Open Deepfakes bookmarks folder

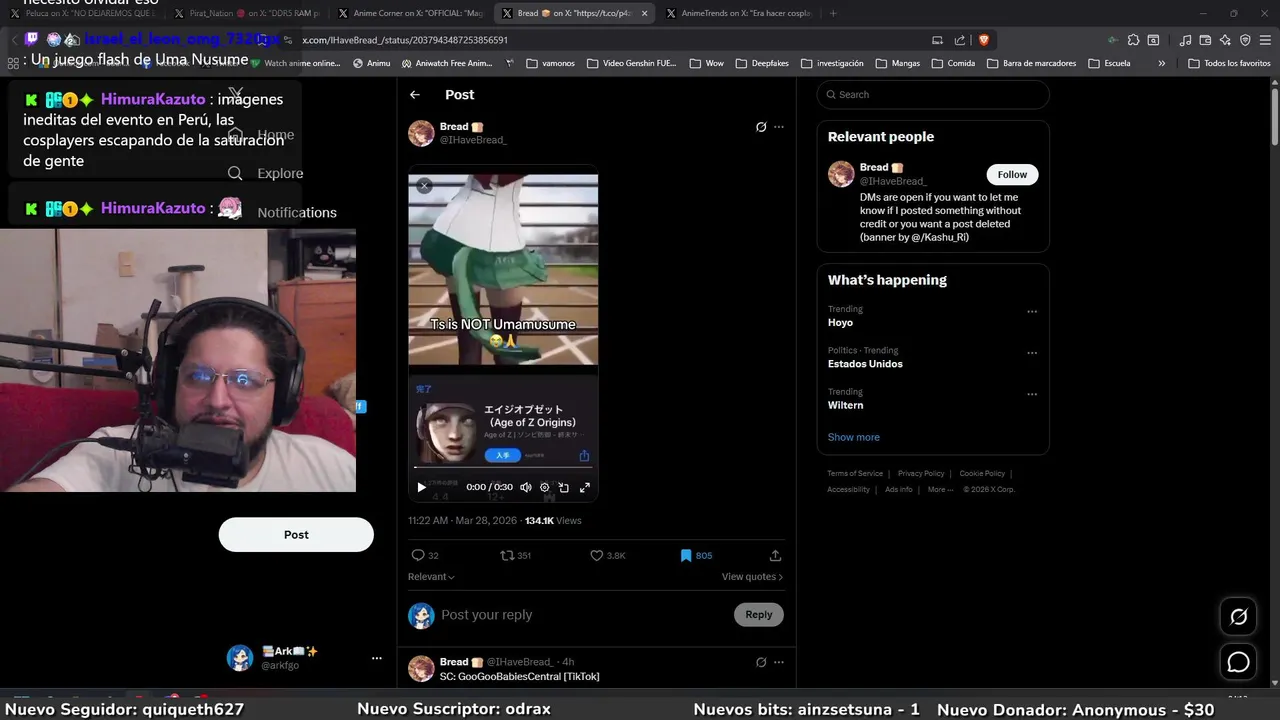[x=762, y=63]
